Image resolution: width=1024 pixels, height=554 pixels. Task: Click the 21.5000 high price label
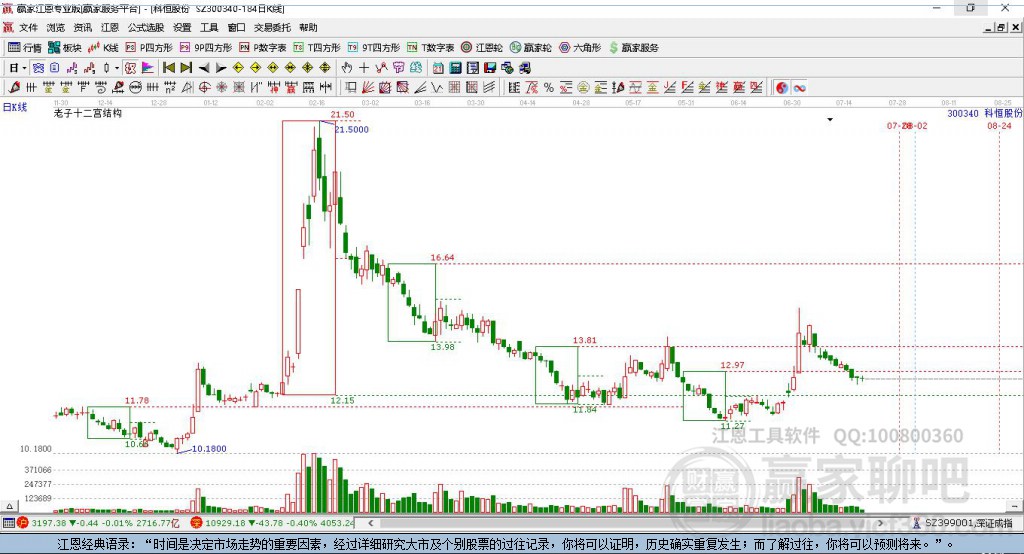(351, 129)
